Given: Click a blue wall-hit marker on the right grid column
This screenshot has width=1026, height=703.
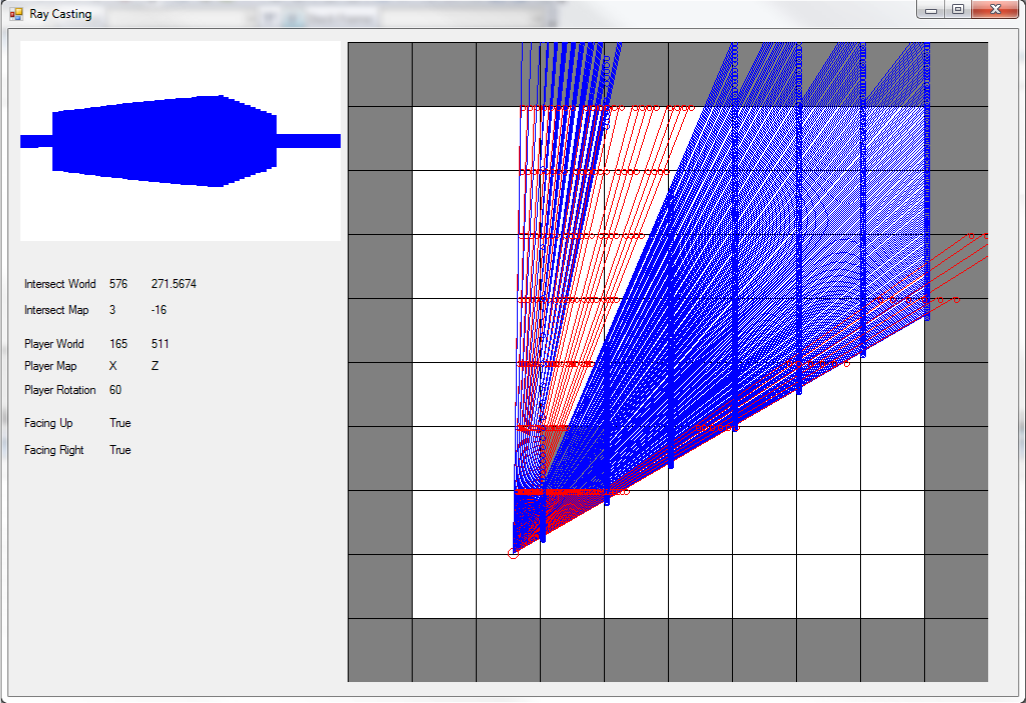Looking at the screenshot, I should tap(862, 355).
